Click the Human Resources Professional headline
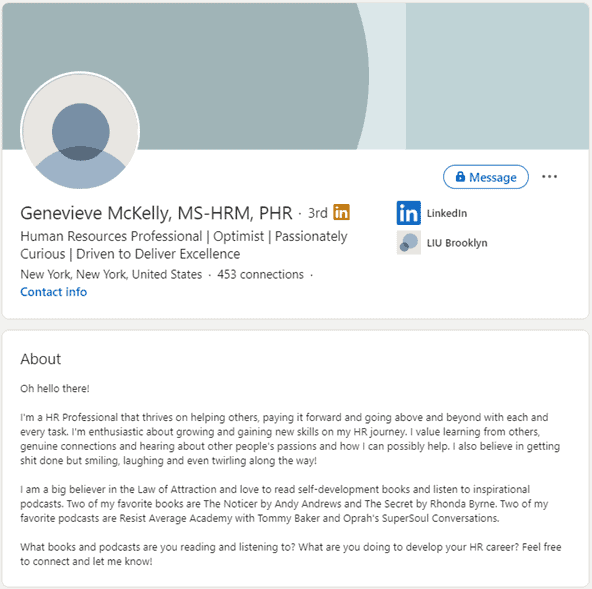Image resolution: width=592 pixels, height=589 pixels. pos(184,245)
